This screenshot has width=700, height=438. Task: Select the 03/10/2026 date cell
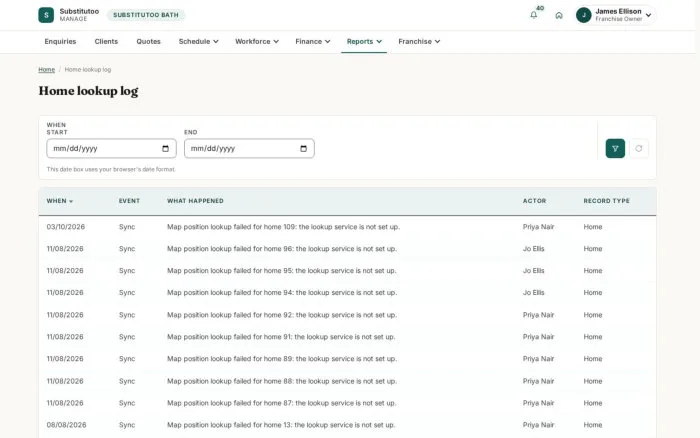pyautogui.click(x=66, y=227)
